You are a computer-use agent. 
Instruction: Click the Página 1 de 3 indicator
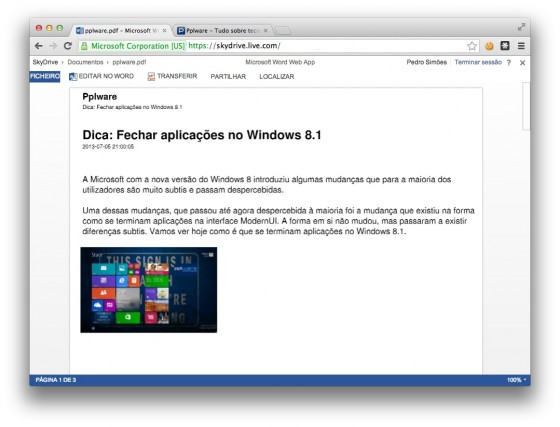[56, 380]
